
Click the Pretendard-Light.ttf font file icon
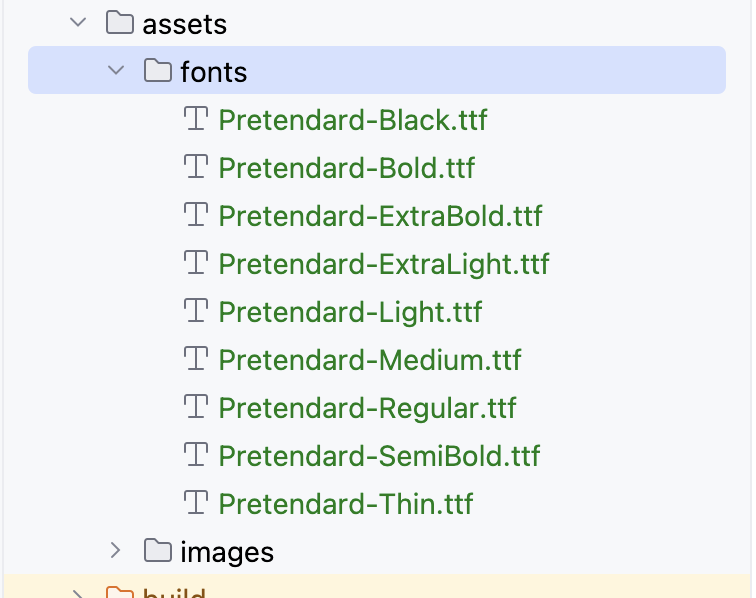[196, 311]
